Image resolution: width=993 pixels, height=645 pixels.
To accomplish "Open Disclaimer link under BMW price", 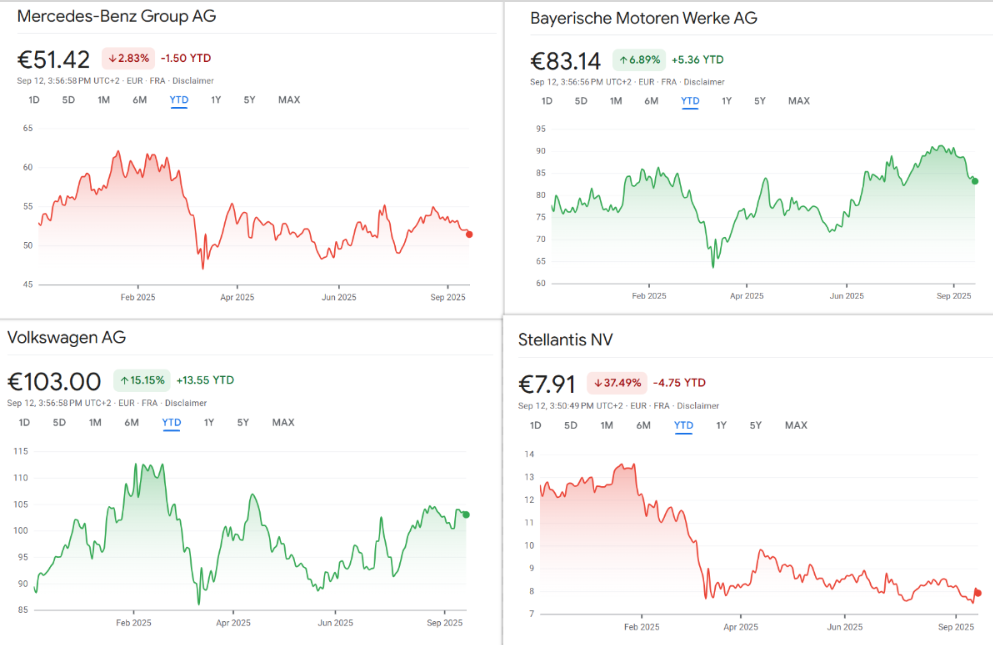I will coord(704,82).
